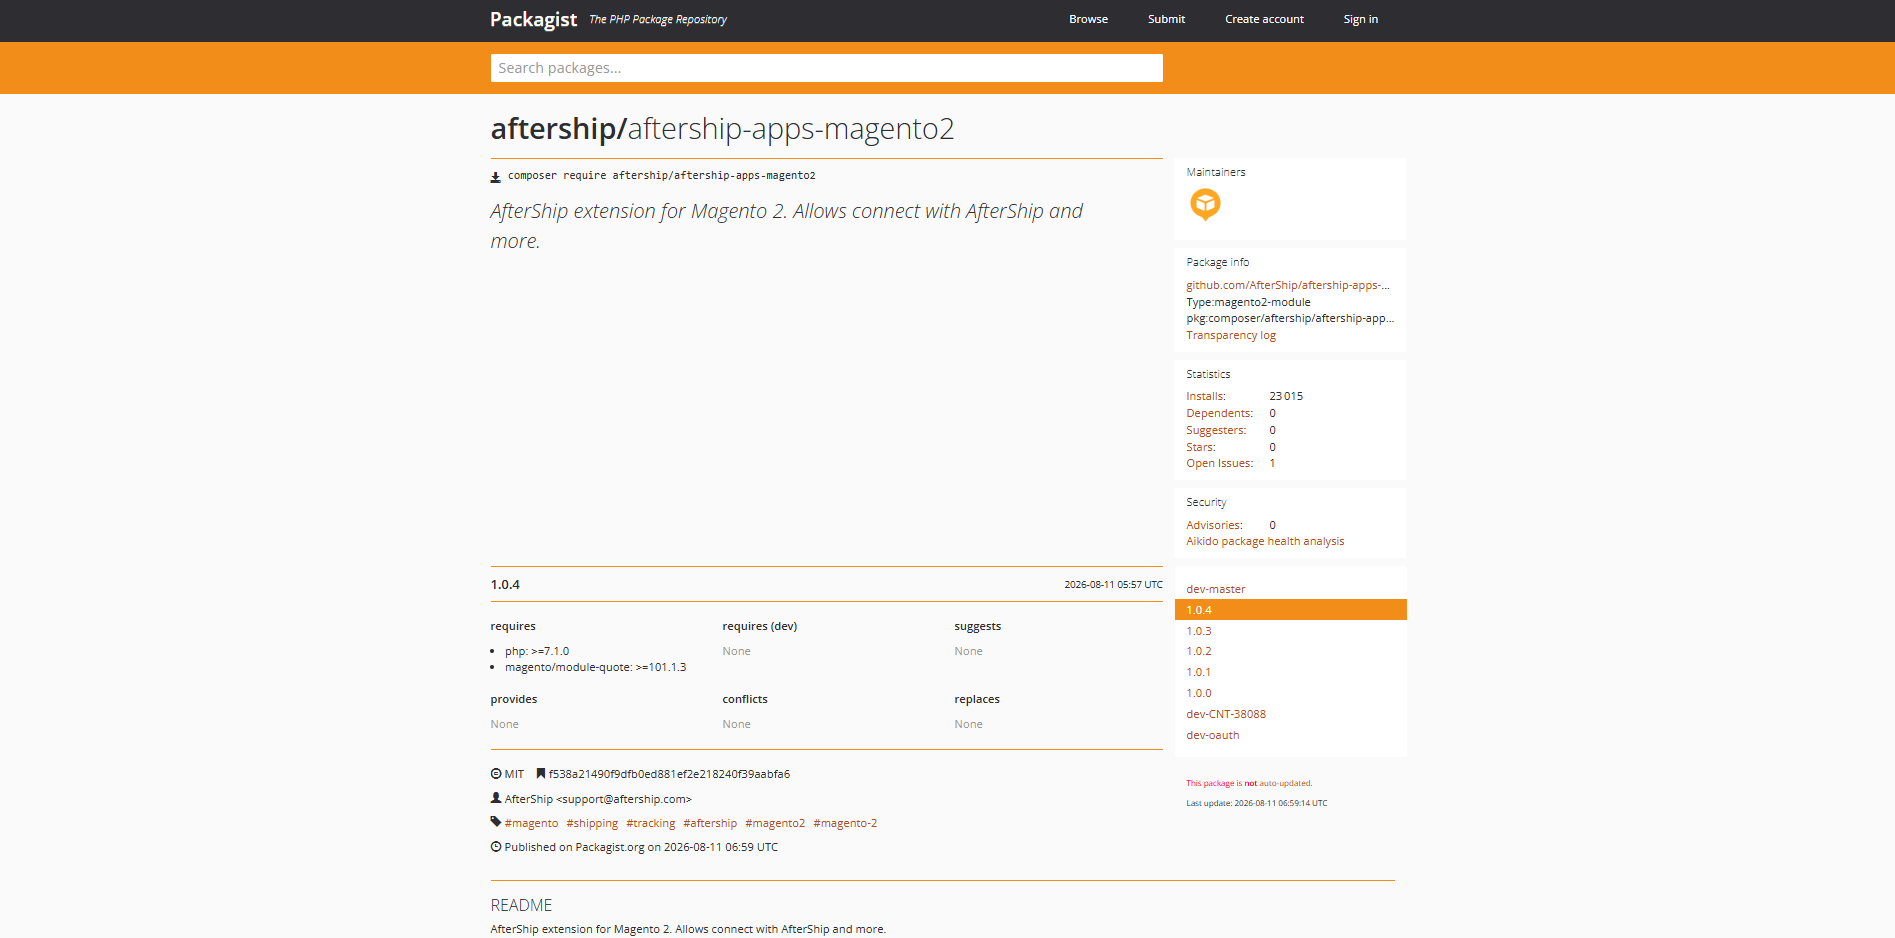Click the AfterShip maintainer avatar icon
Viewport: 1895px width, 938px height.
coord(1205,204)
